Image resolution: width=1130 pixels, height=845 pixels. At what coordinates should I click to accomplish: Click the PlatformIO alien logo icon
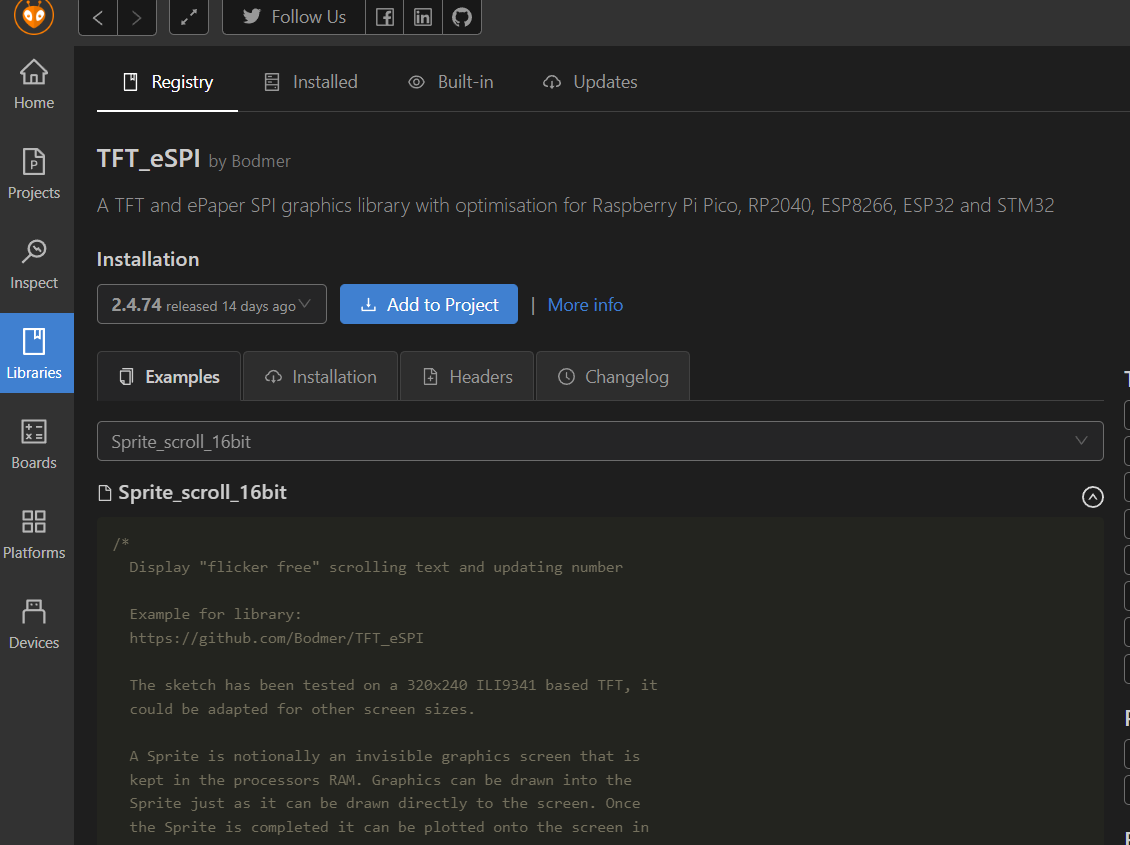point(34,14)
